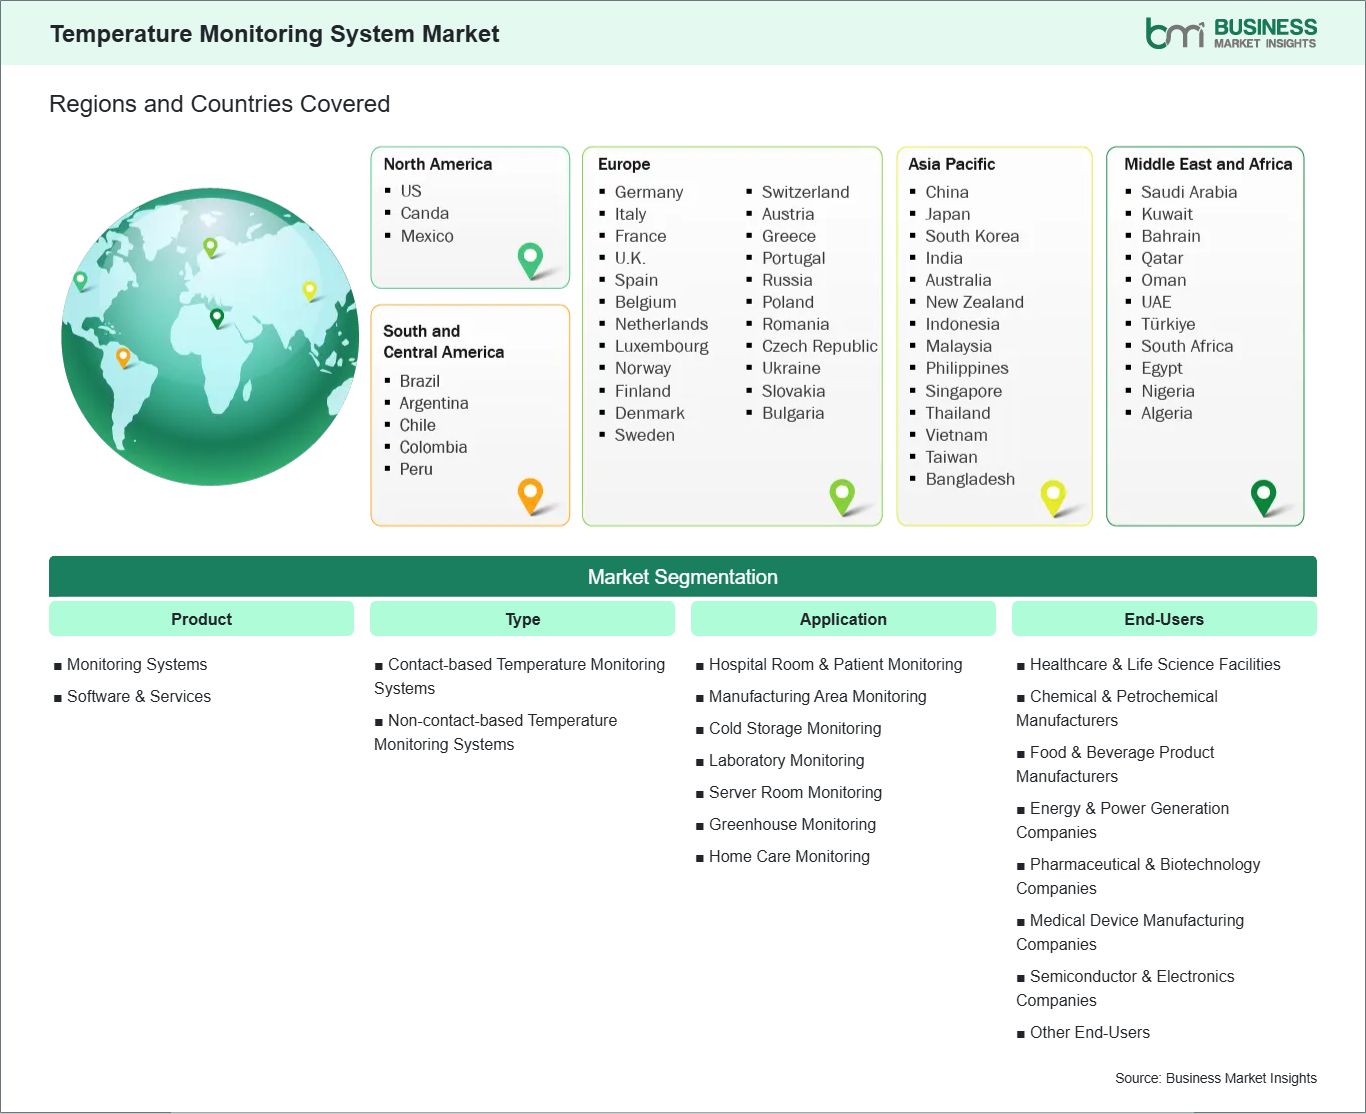This screenshot has height=1114, width=1366.
Task: Click the dark green pin over Africa on globe
Action: tap(217, 318)
